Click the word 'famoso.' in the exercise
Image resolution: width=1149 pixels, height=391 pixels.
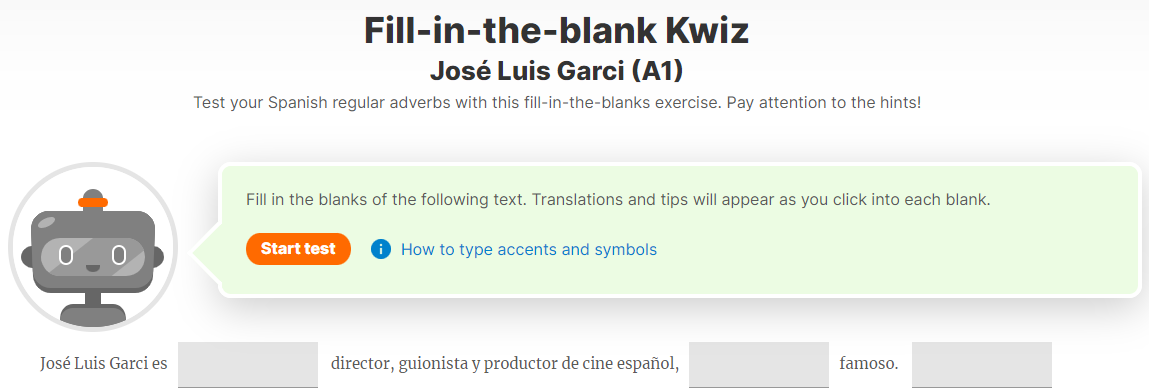click(x=868, y=363)
